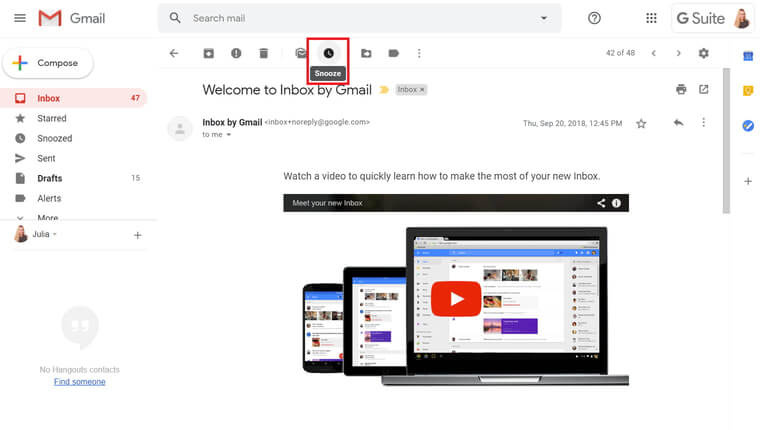Star this email
This screenshot has width=760, height=430.
click(641, 124)
